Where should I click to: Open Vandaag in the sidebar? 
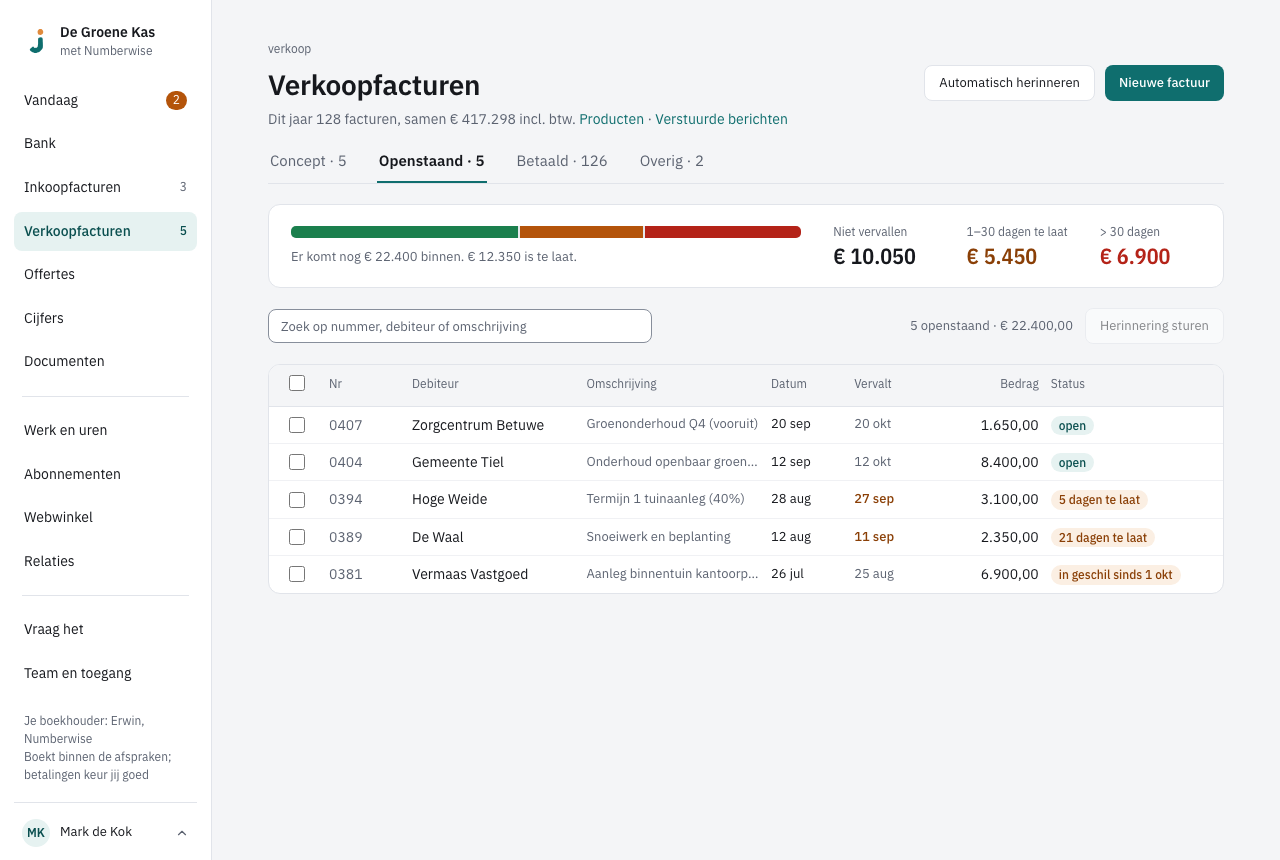tap(105, 100)
